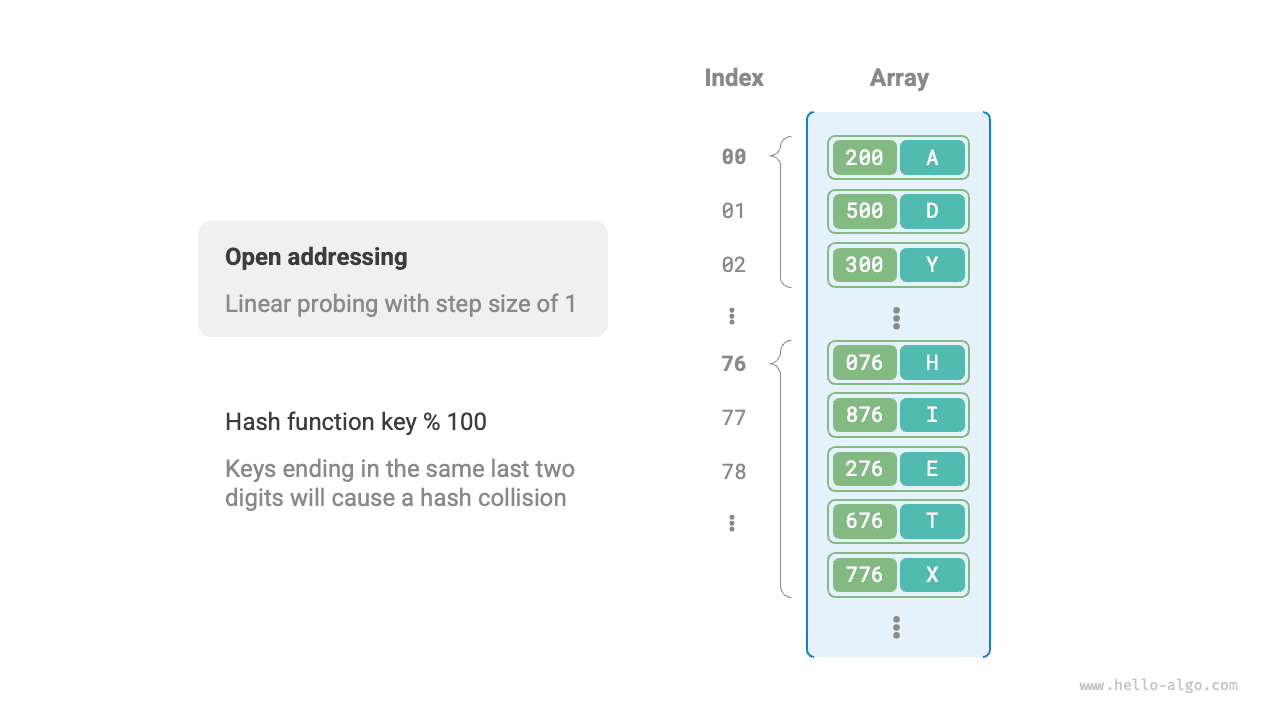Click the value cell A
1280x720 pixels.
coord(932,158)
